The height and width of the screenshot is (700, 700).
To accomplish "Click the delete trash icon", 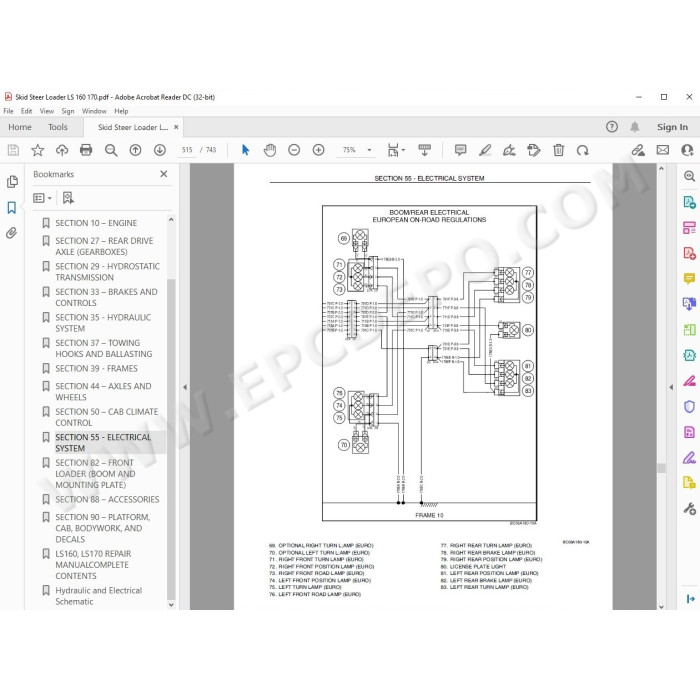I will 558,150.
